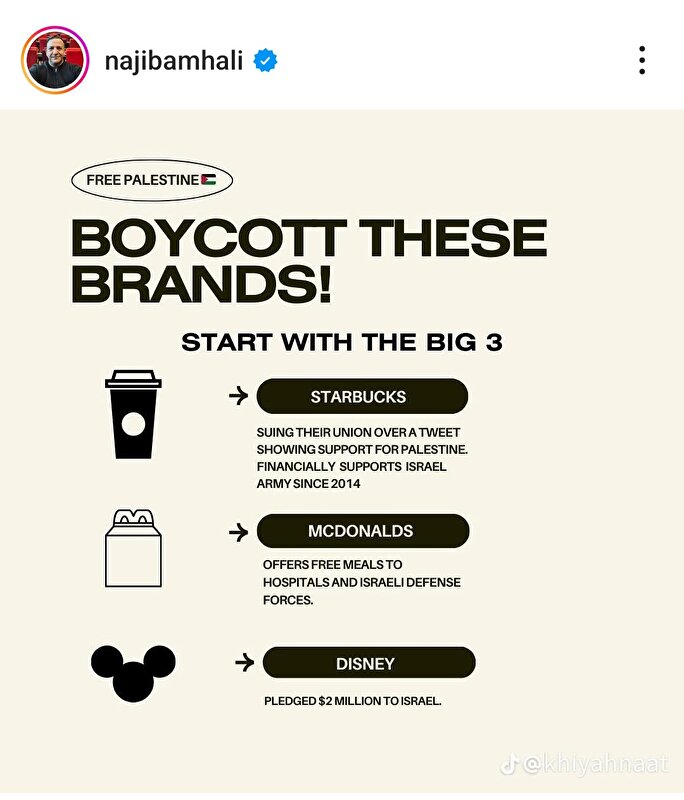
Task: Click the arrow pointing to Disney
Action: tap(244, 663)
